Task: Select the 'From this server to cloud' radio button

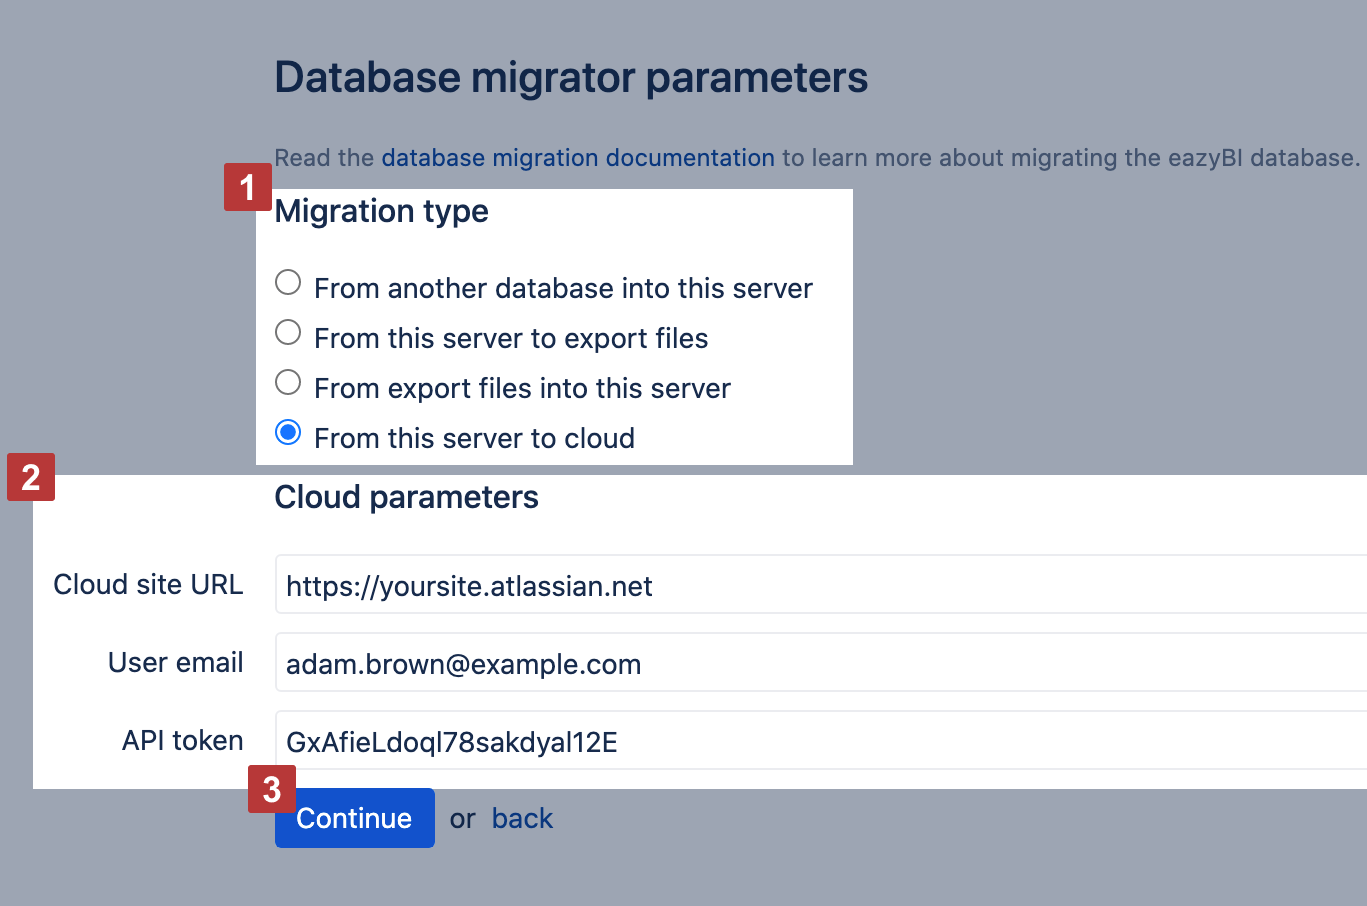Action: click(x=288, y=433)
